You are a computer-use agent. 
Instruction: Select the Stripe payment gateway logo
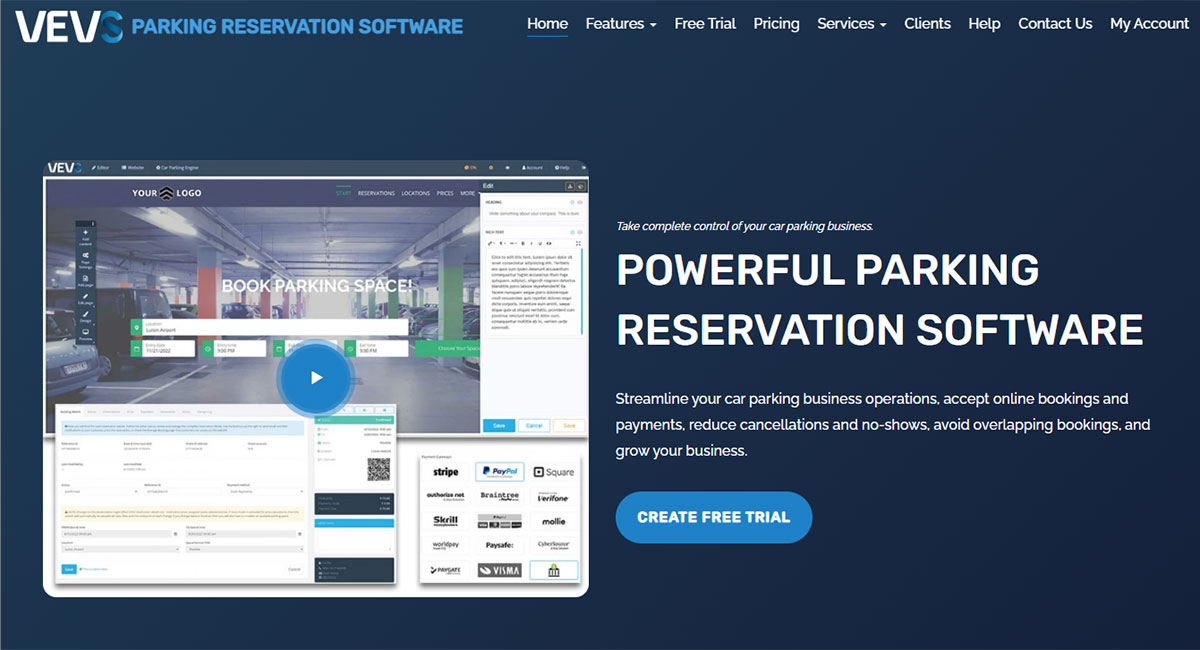coord(445,472)
